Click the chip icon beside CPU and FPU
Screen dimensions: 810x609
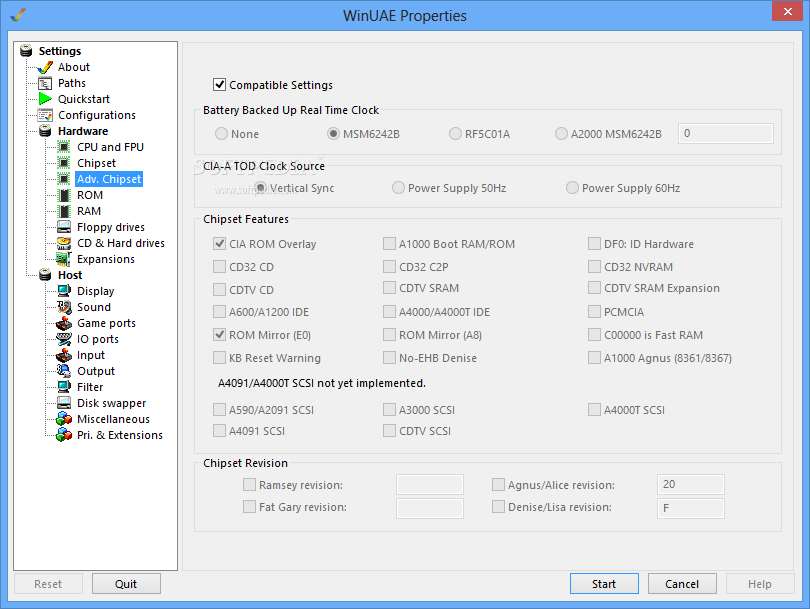click(x=64, y=147)
